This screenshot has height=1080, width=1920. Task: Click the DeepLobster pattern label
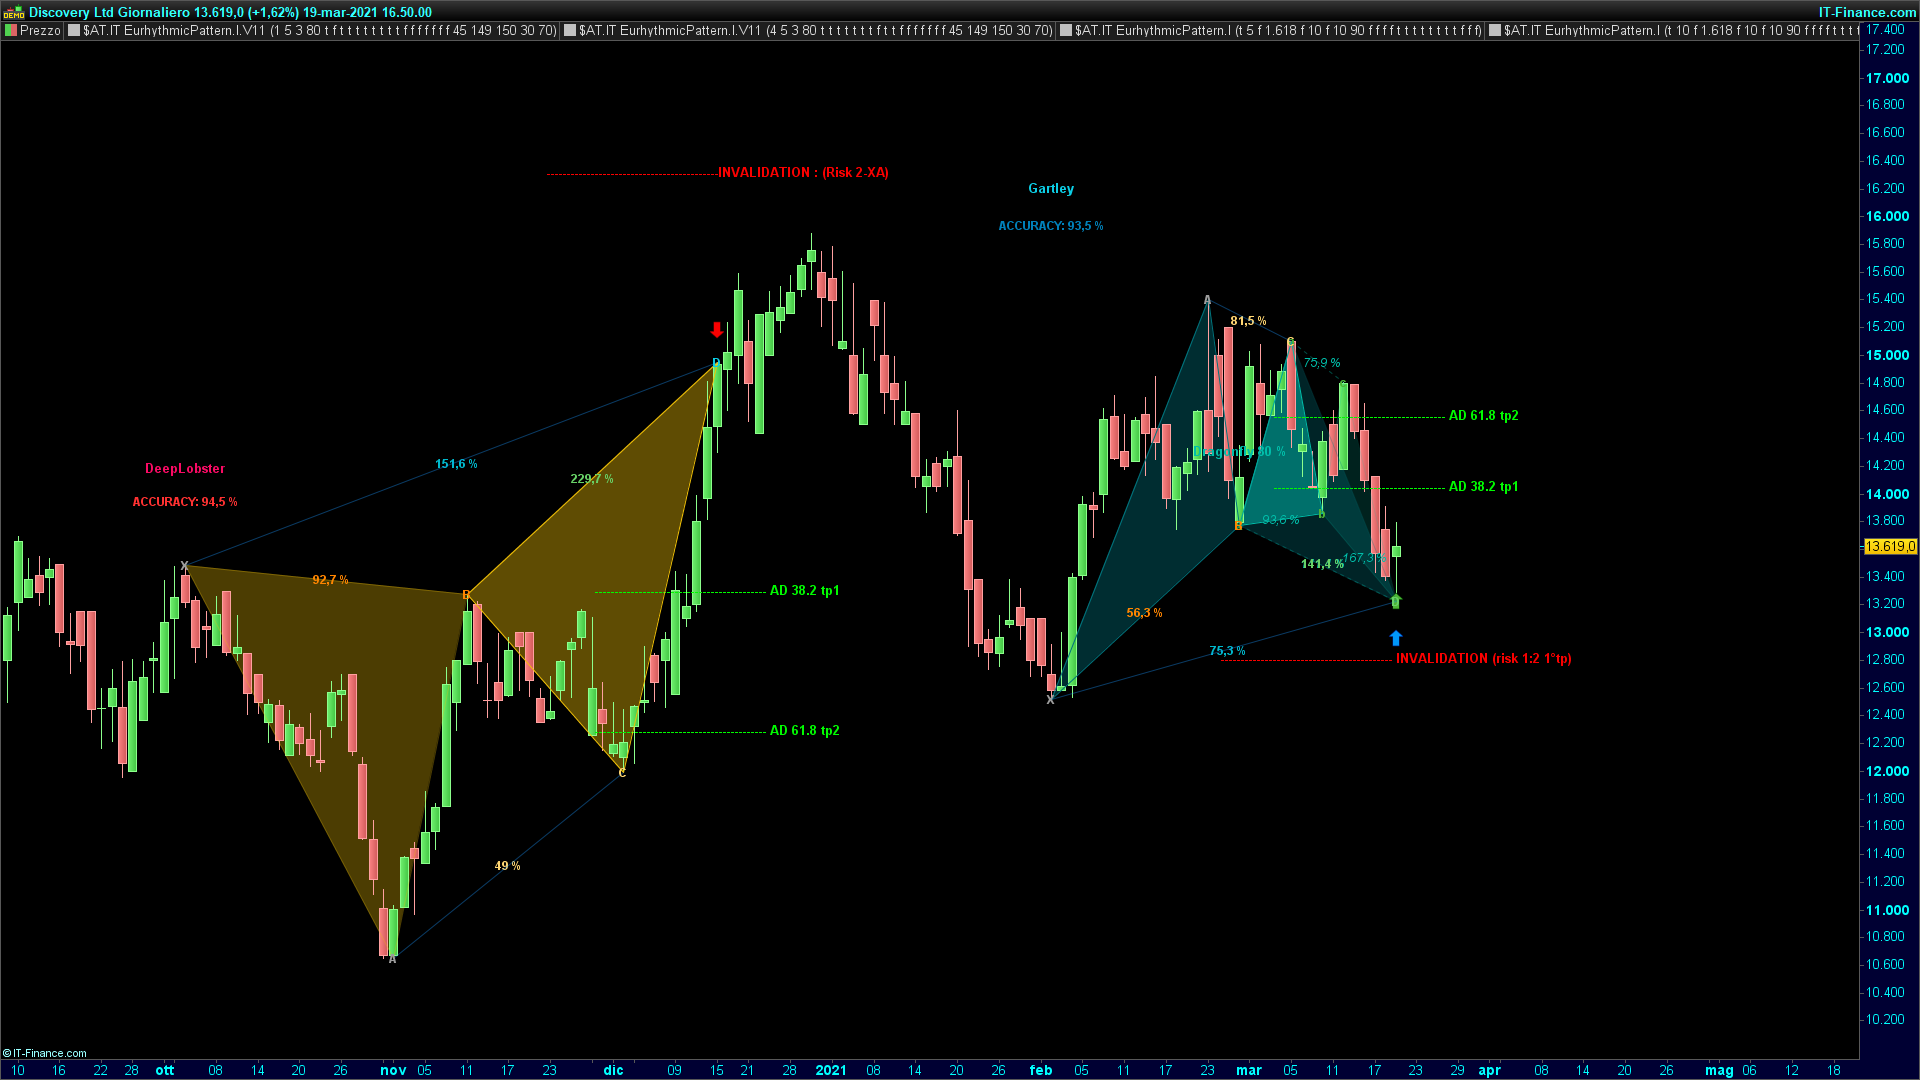[185, 468]
